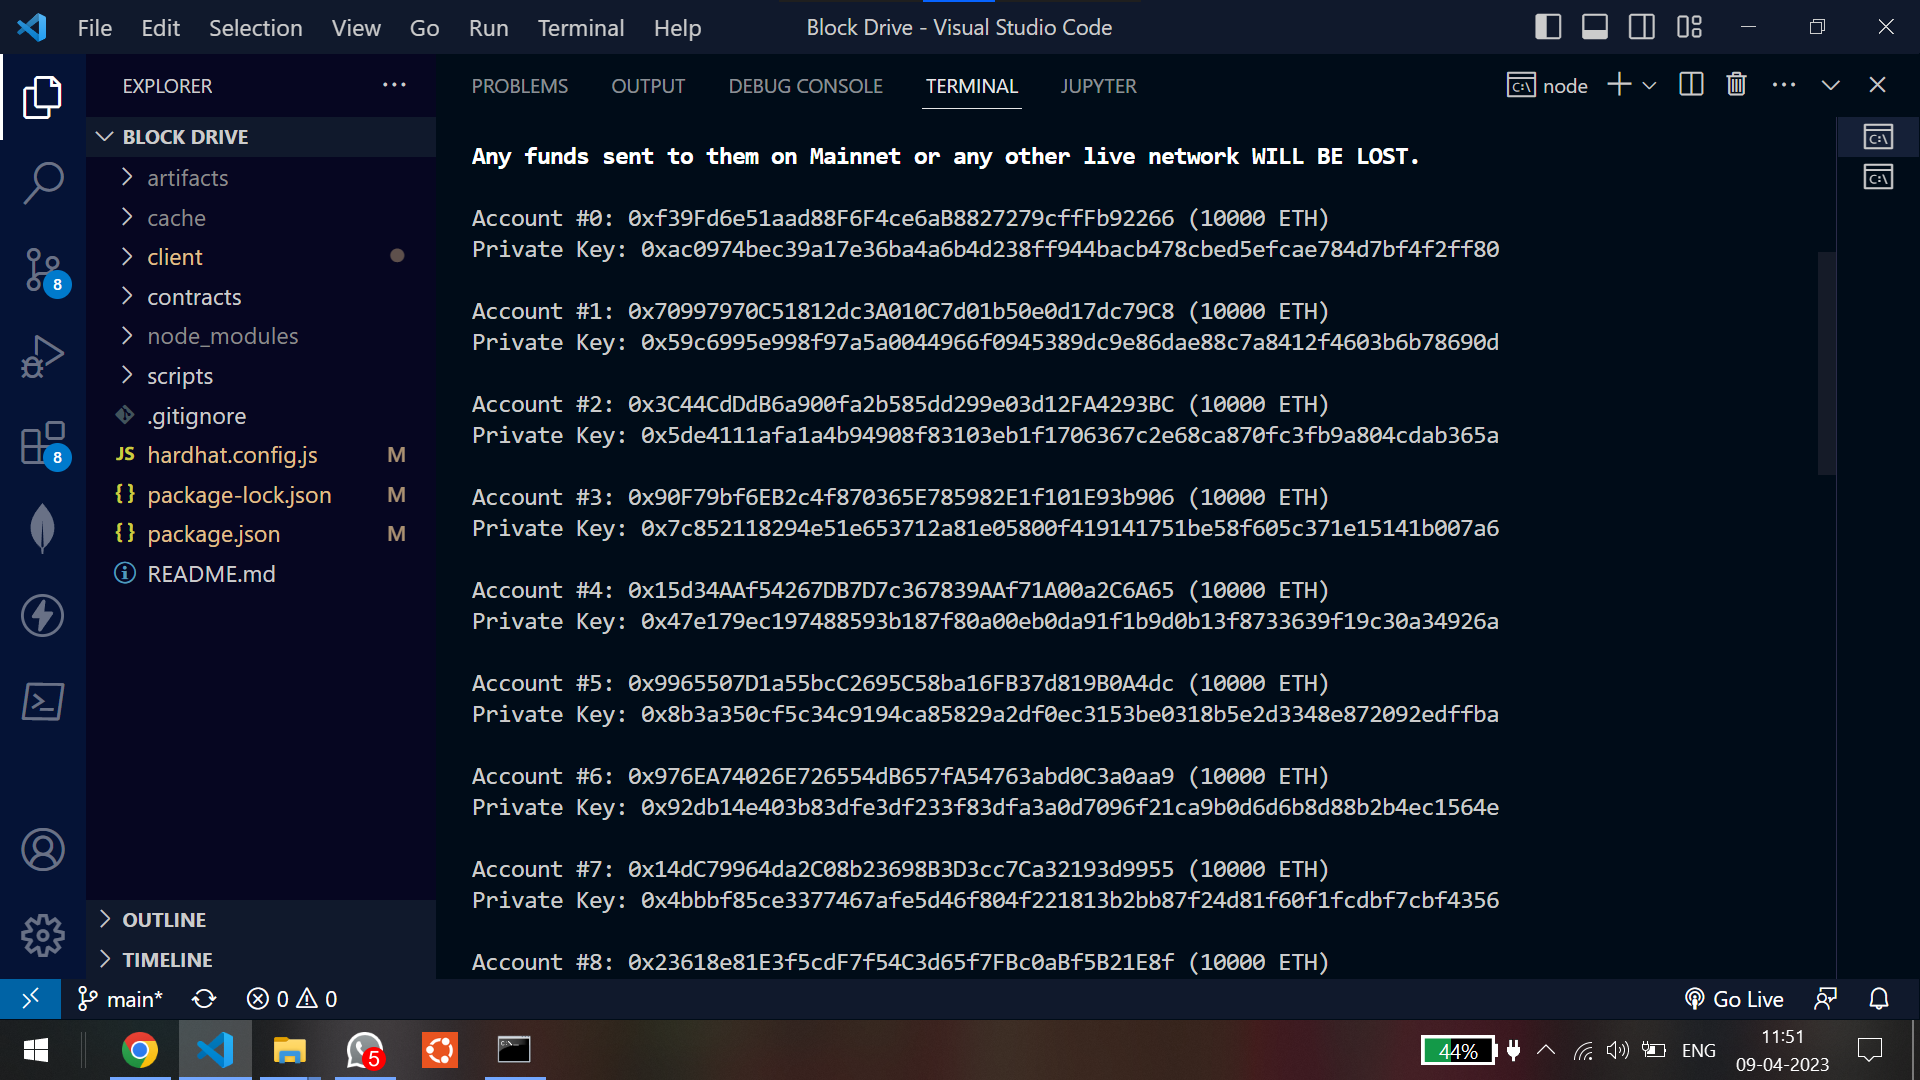Click the Kill Terminal trash icon
Screen dimensions: 1920x1080
(1735, 85)
